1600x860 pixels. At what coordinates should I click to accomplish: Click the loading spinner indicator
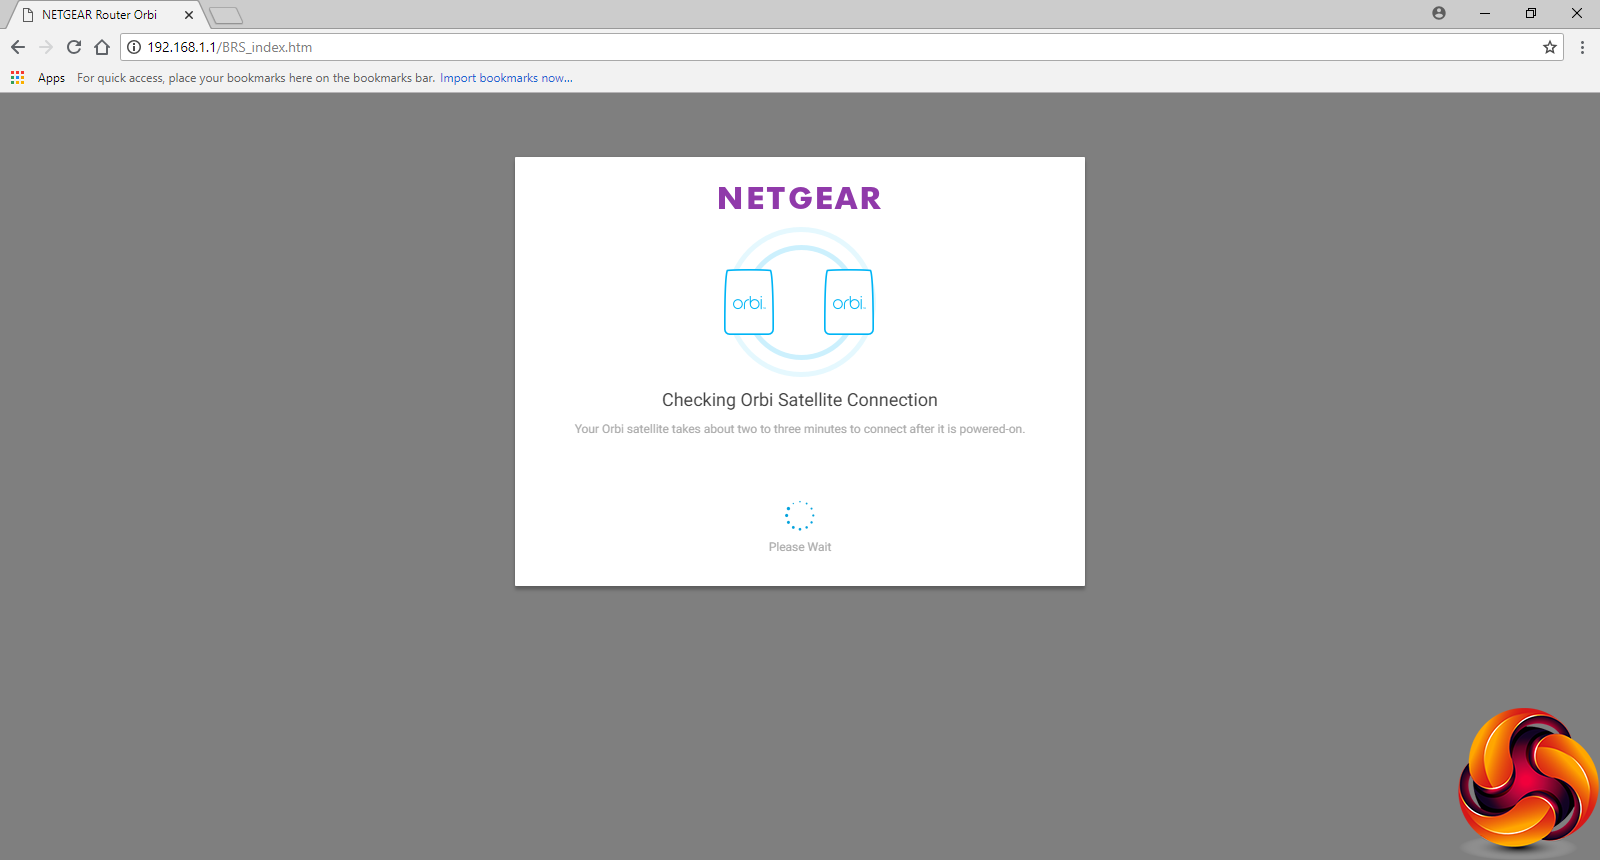click(x=800, y=516)
